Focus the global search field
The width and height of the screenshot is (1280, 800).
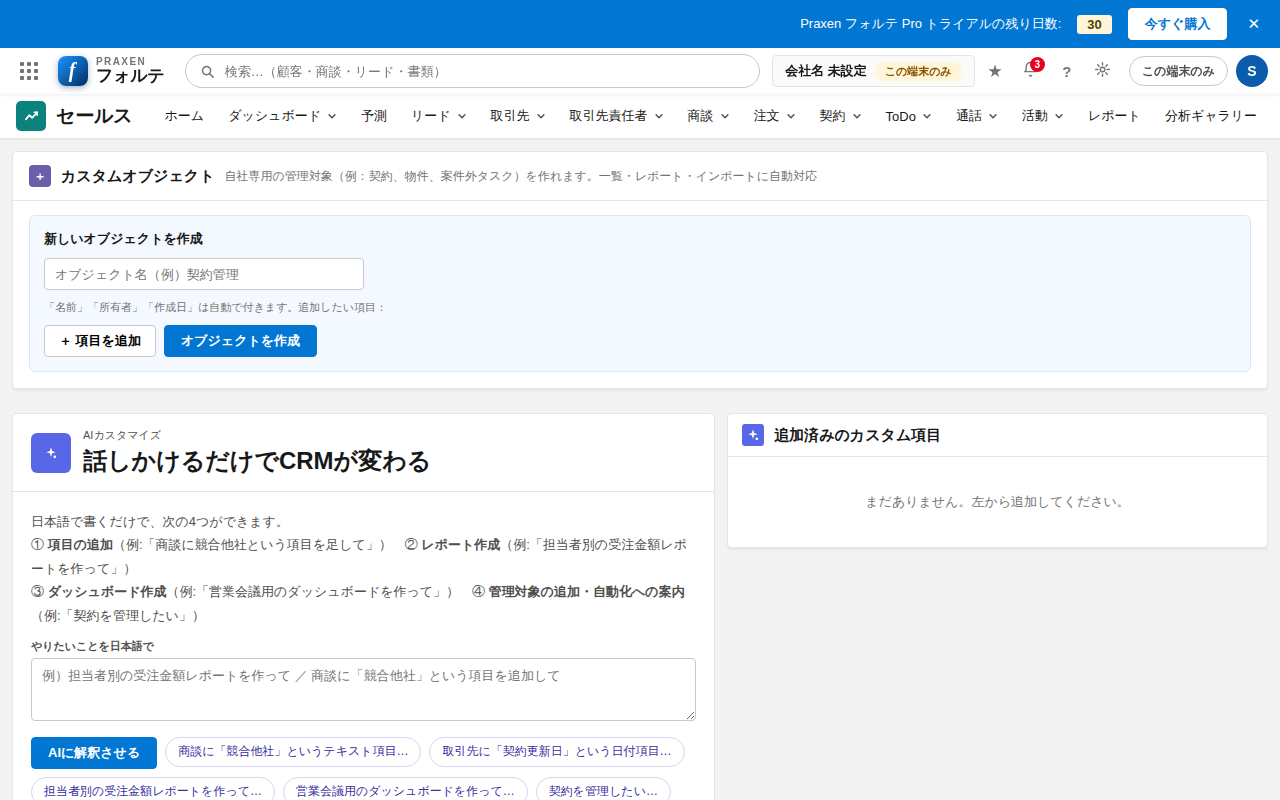click(x=473, y=71)
